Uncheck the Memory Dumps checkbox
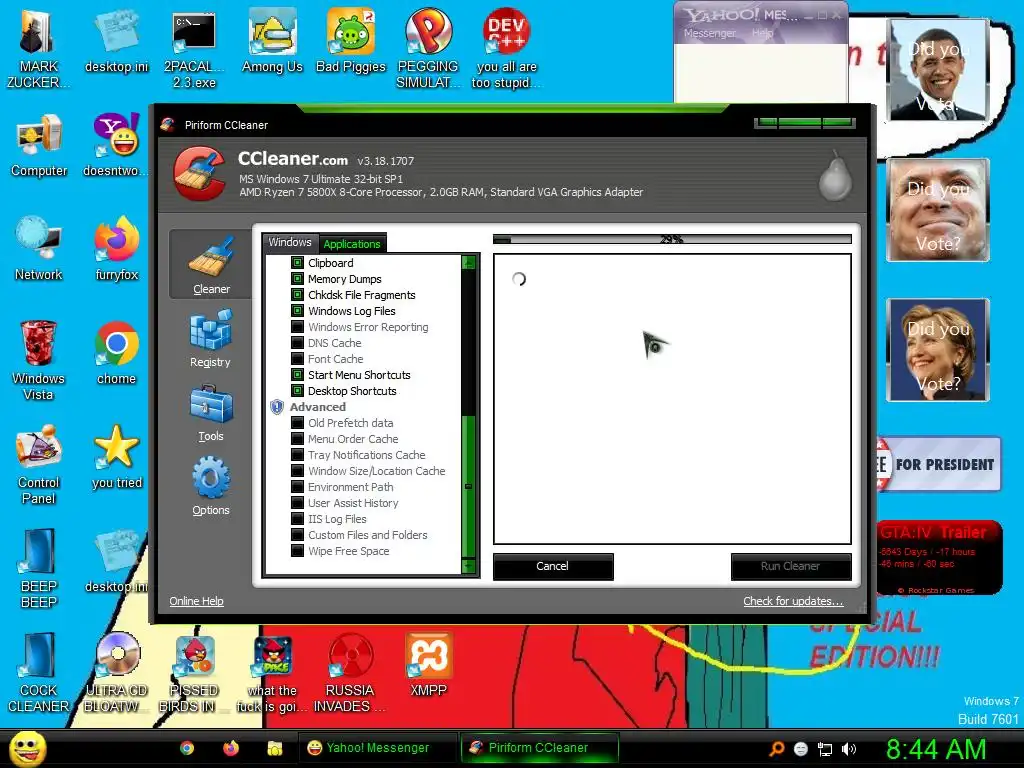The width and height of the screenshot is (1024, 768). [x=297, y=279]
